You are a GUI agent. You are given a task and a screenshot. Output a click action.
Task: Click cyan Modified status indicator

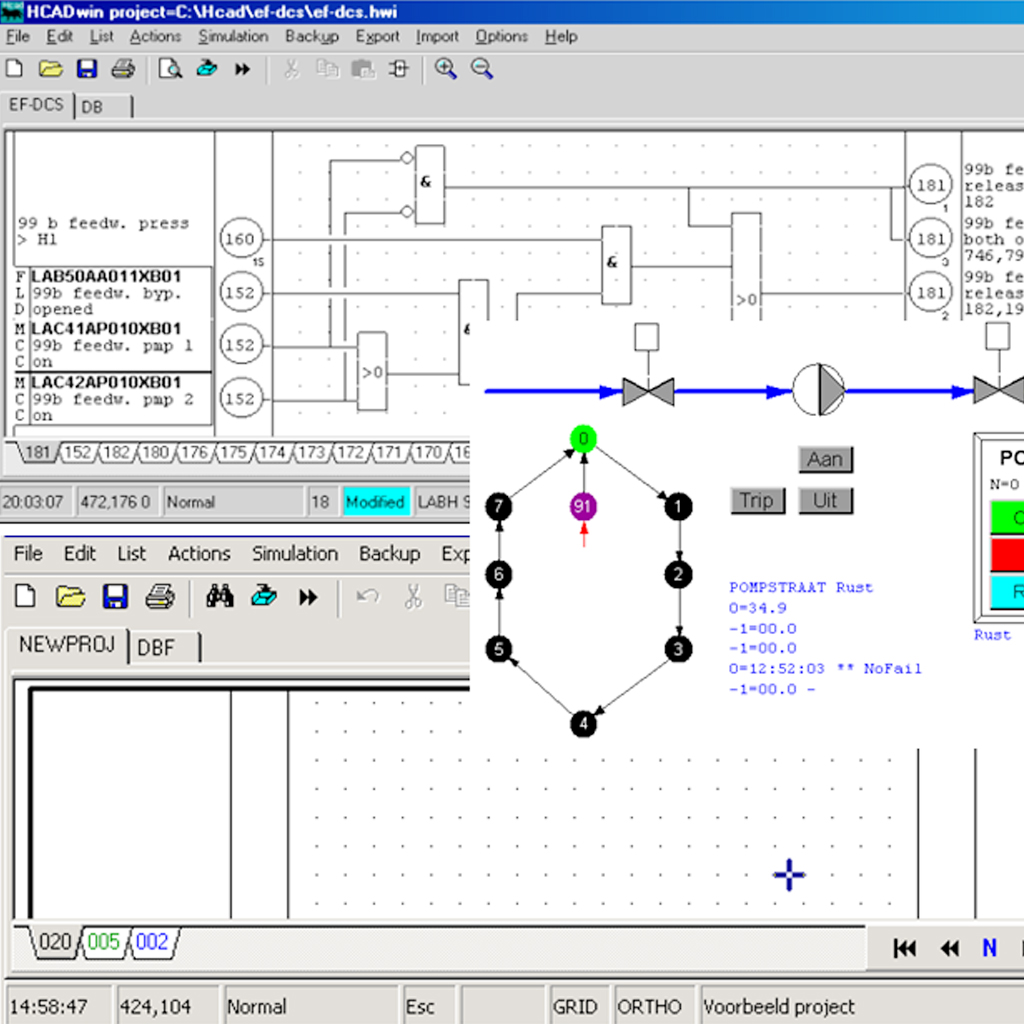pyautogui.click(x=376, y=502)
